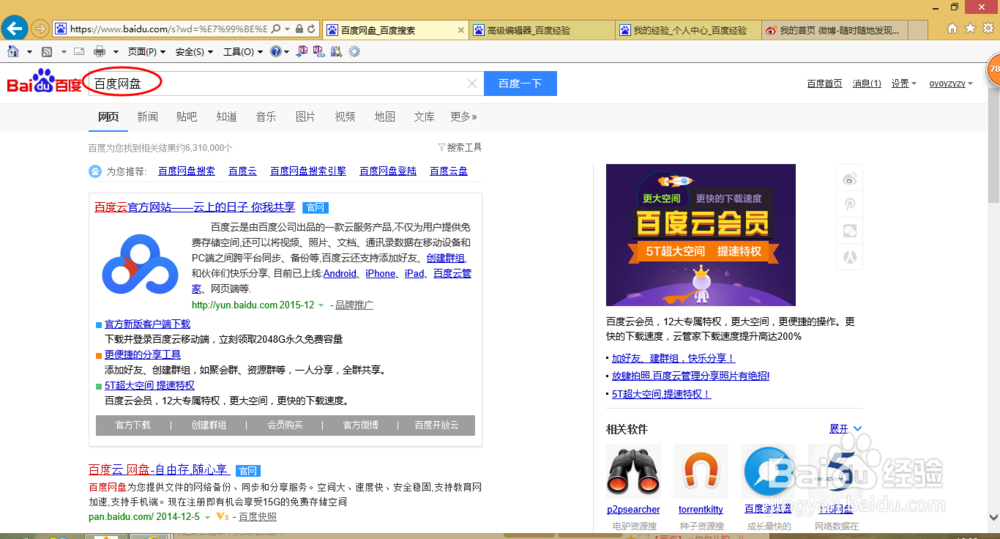Click the browser forward arrow button

click(40, 29)
